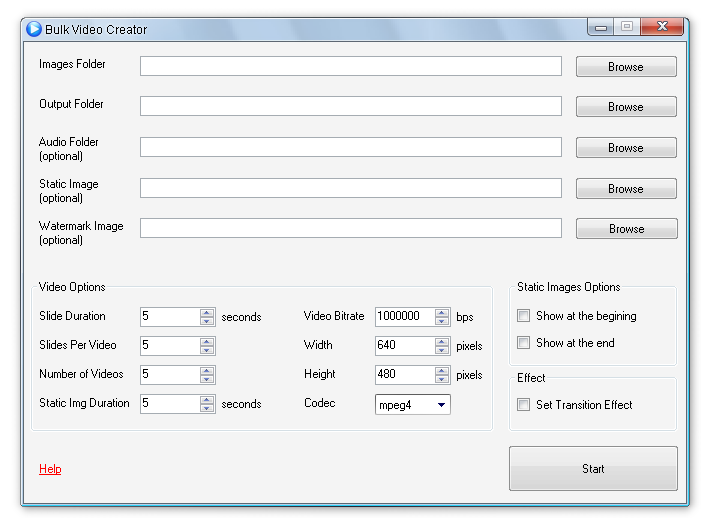Click Browse button for Output Folder
Viewport: 709px width, 524px height.
point(626,106)
